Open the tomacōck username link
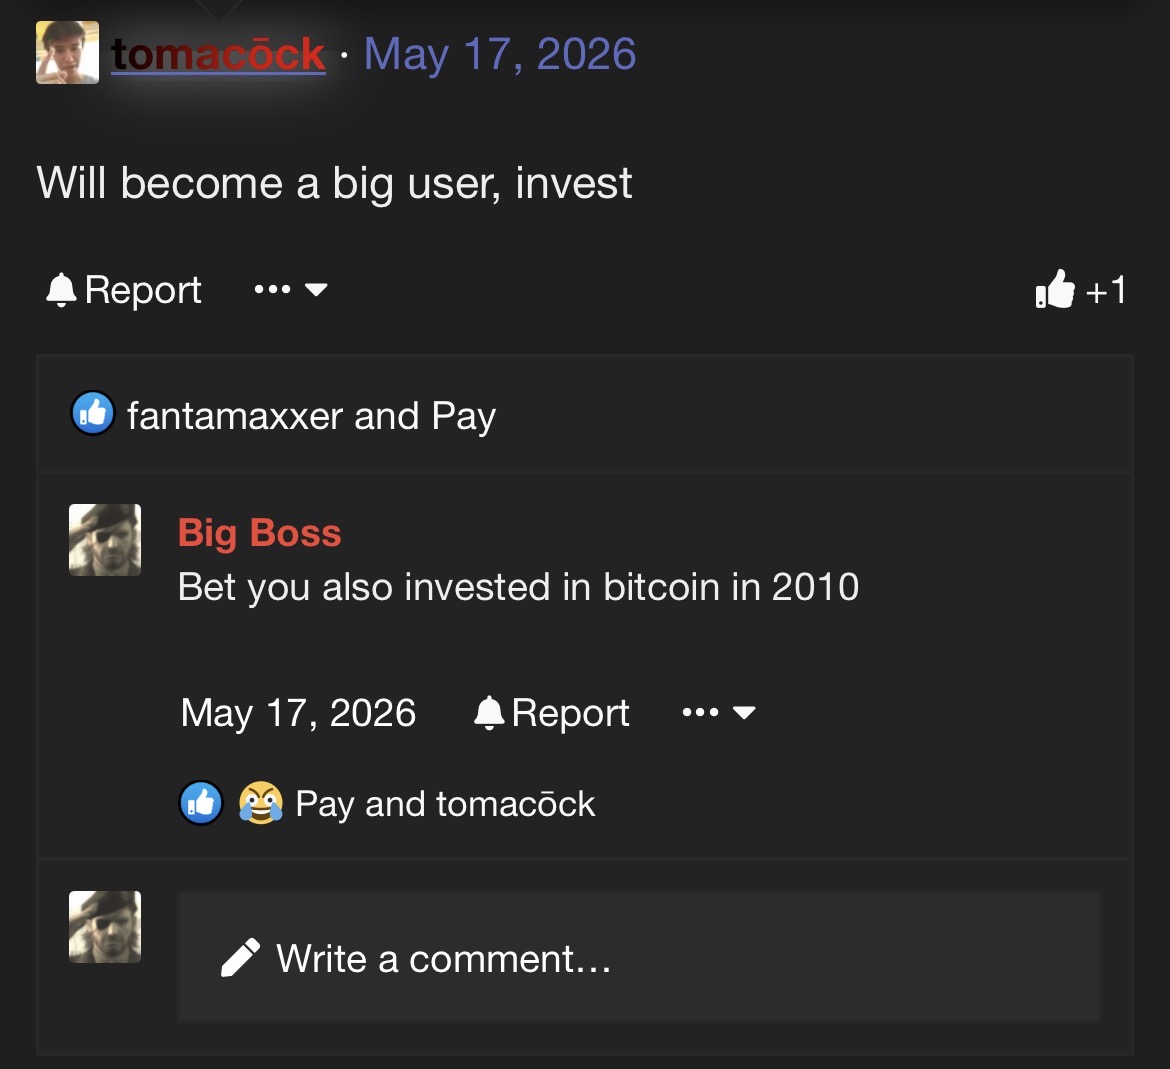This screenshot has width=1170, height=1069. coord(218,54)
